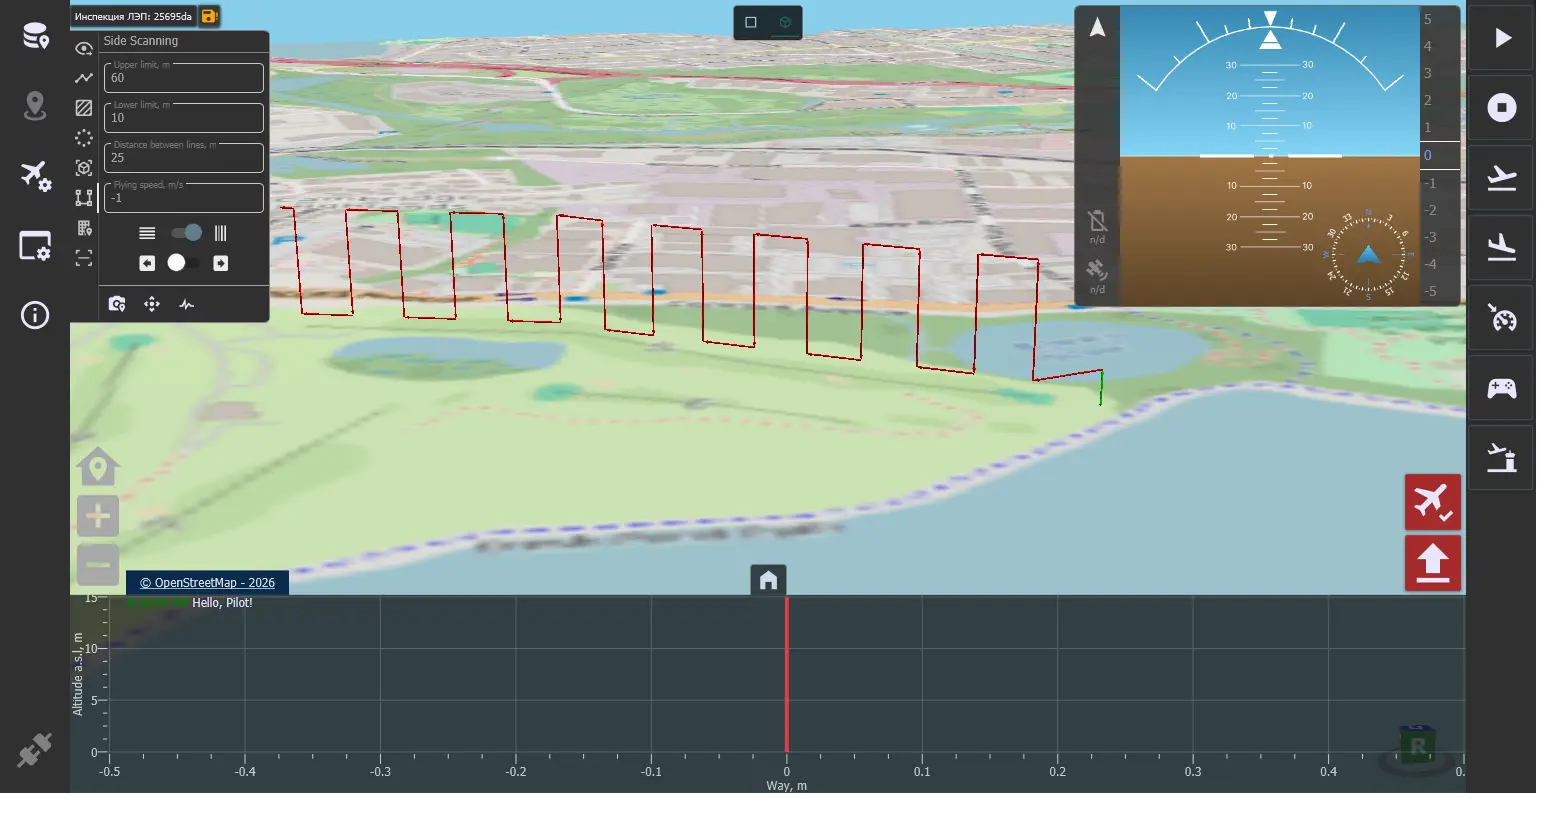This screenshot has height=830, width=1550.
Task: Toggle the horizontal/vertical scan lines switch
Action: pos(186,233)
